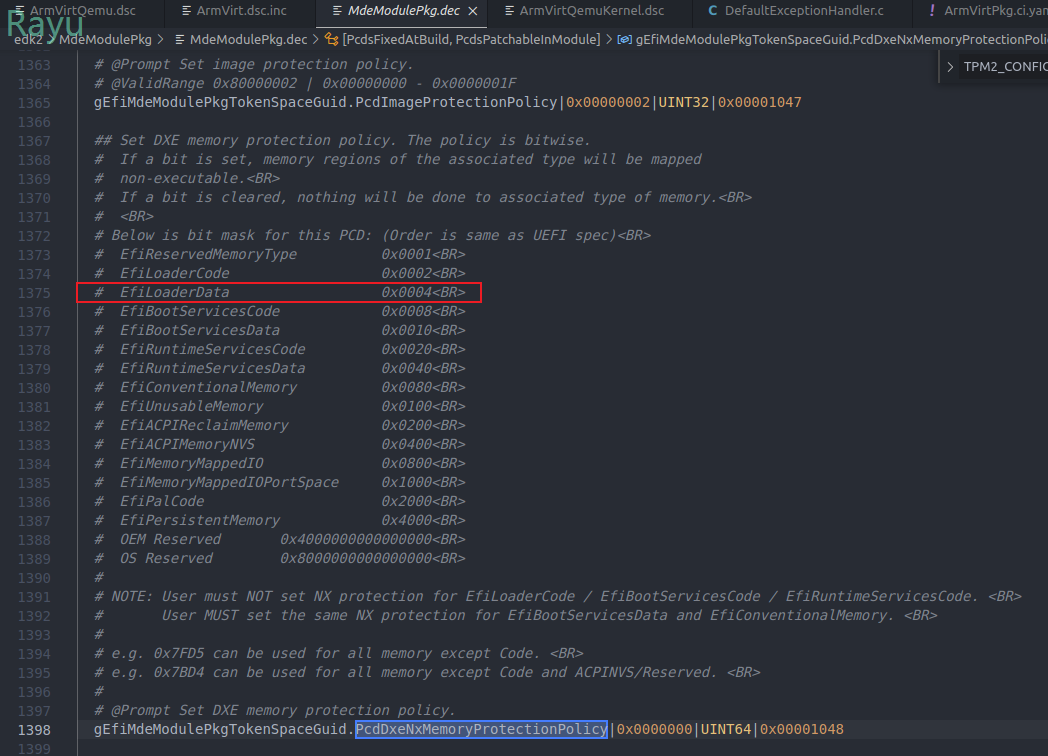Screen dimensions: 1048x756
Task: Click the value 0x00001048 on line 1398
Action: pyautogui.click(x=801, y=729)
